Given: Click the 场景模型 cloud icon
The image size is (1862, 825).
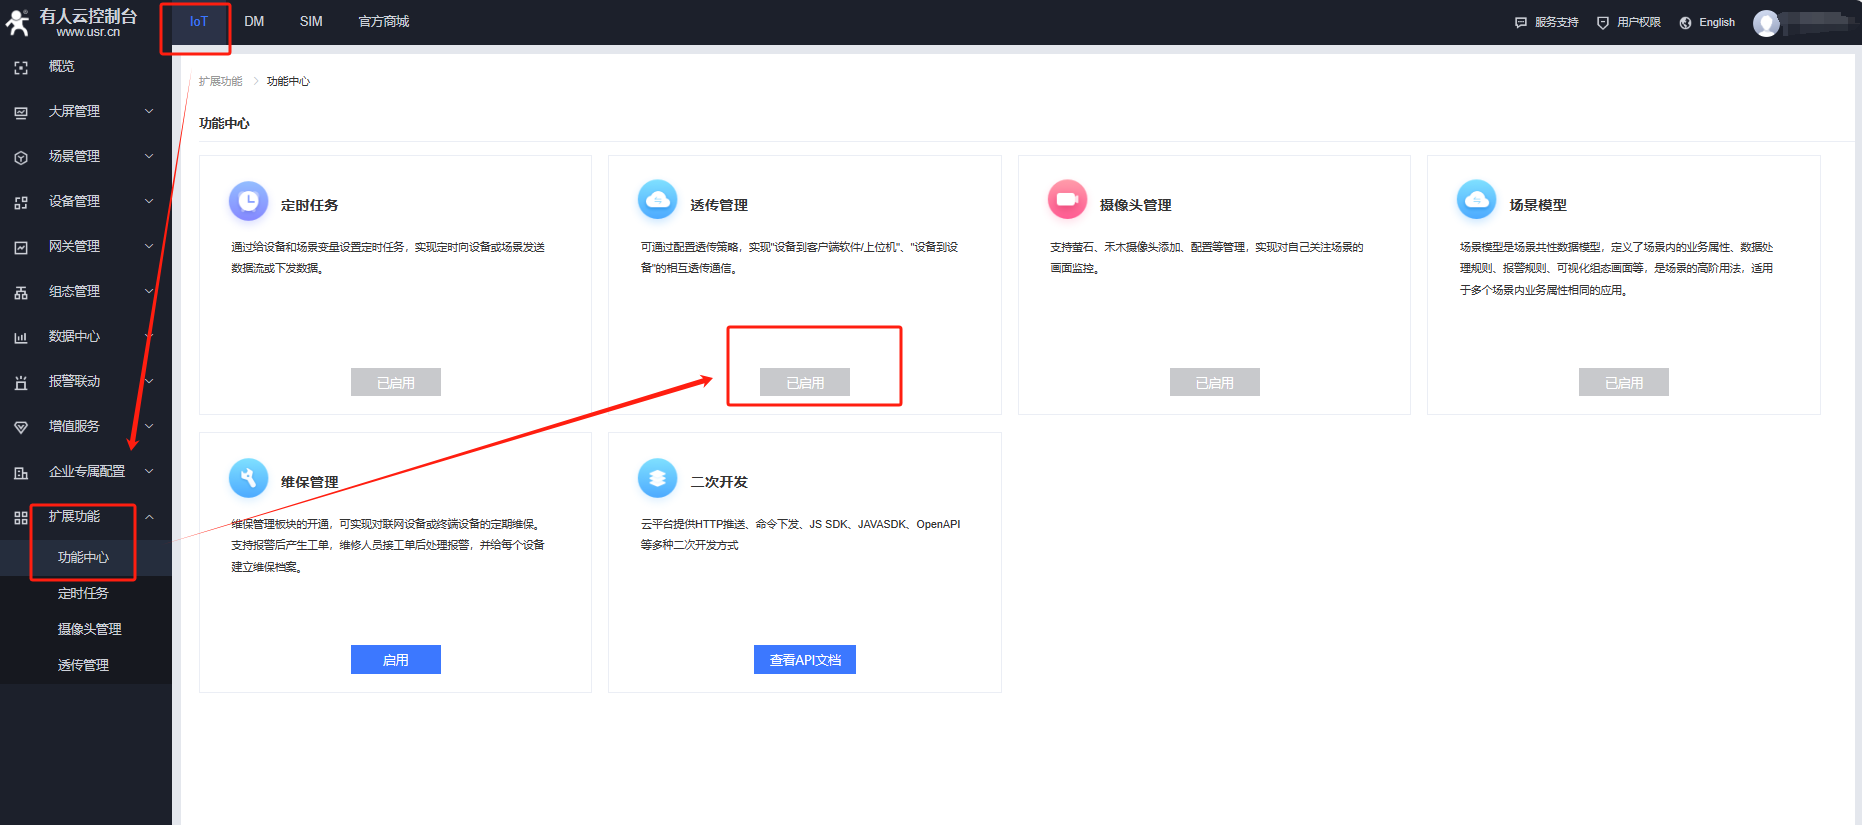Looking at the screenshot, I should 1476,200.
